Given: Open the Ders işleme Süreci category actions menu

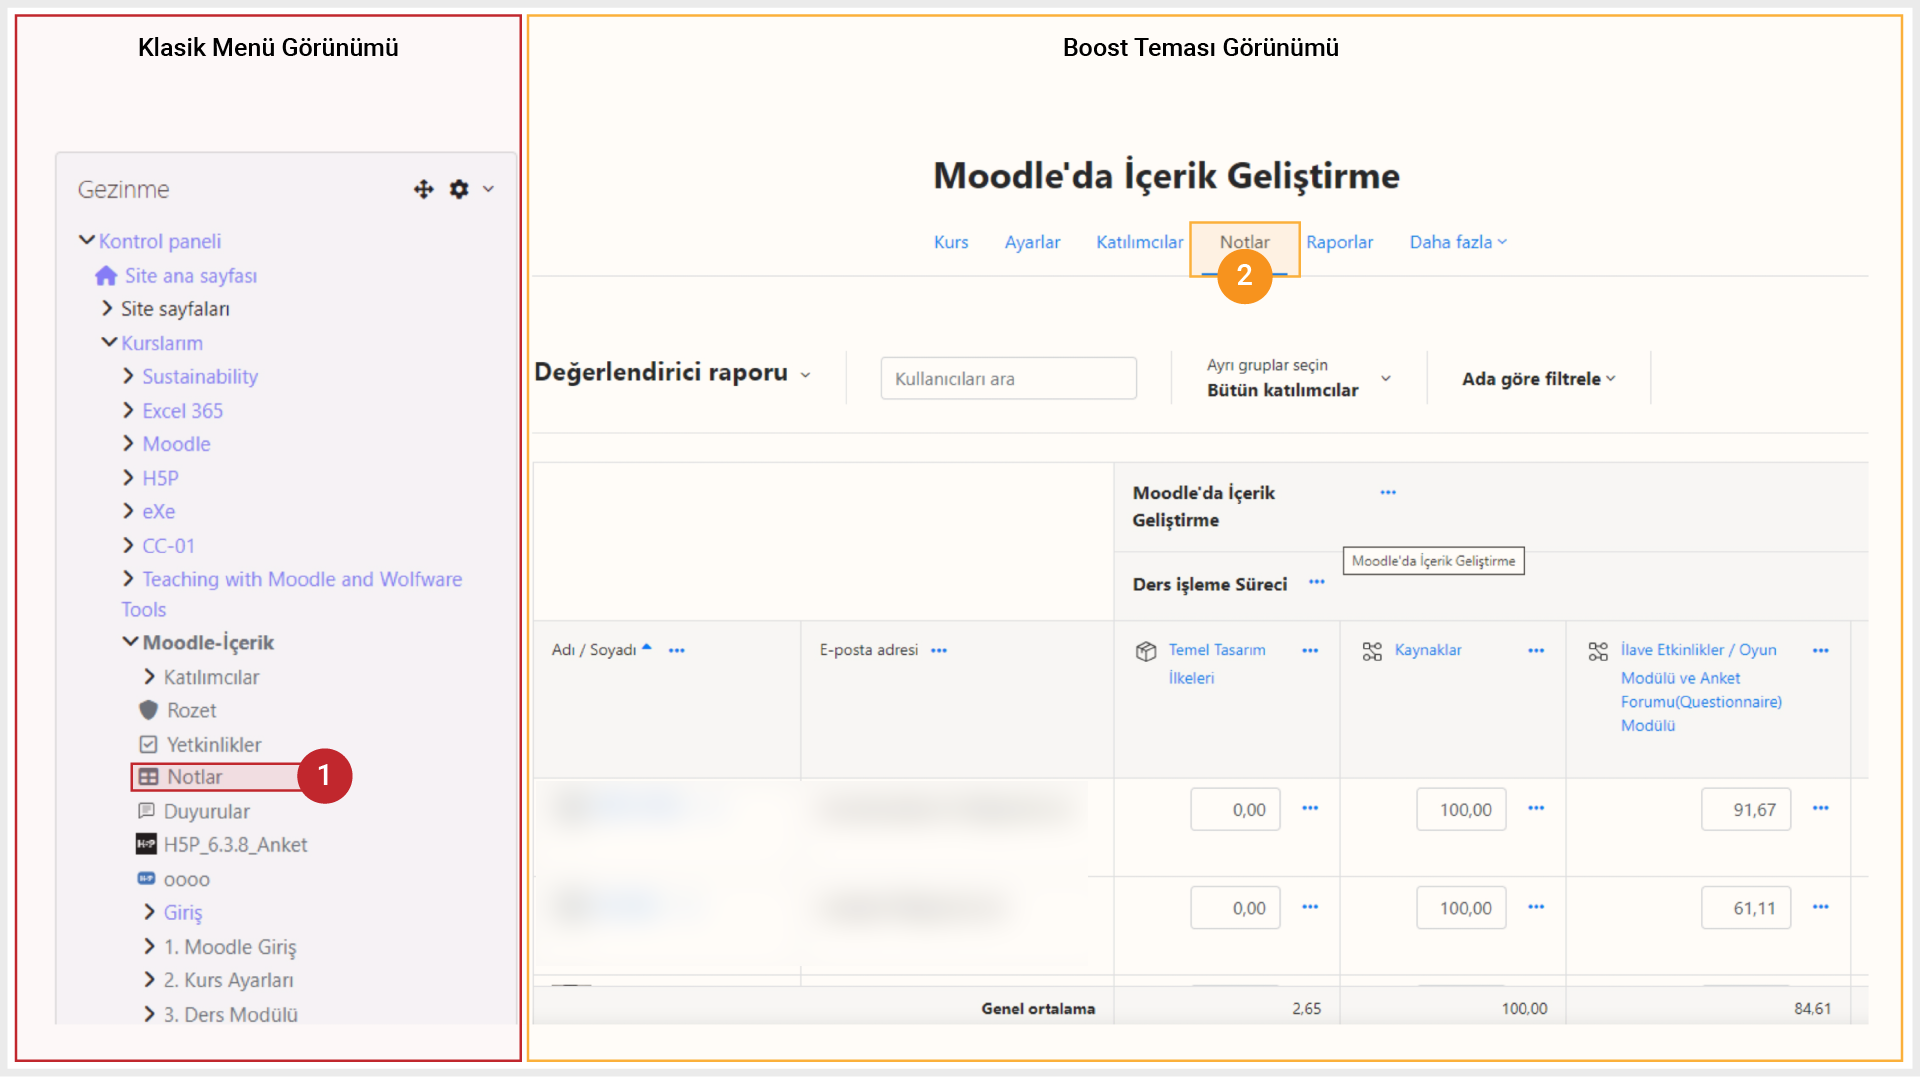Looking at the screenshot, I should (x=1317, y=582).
